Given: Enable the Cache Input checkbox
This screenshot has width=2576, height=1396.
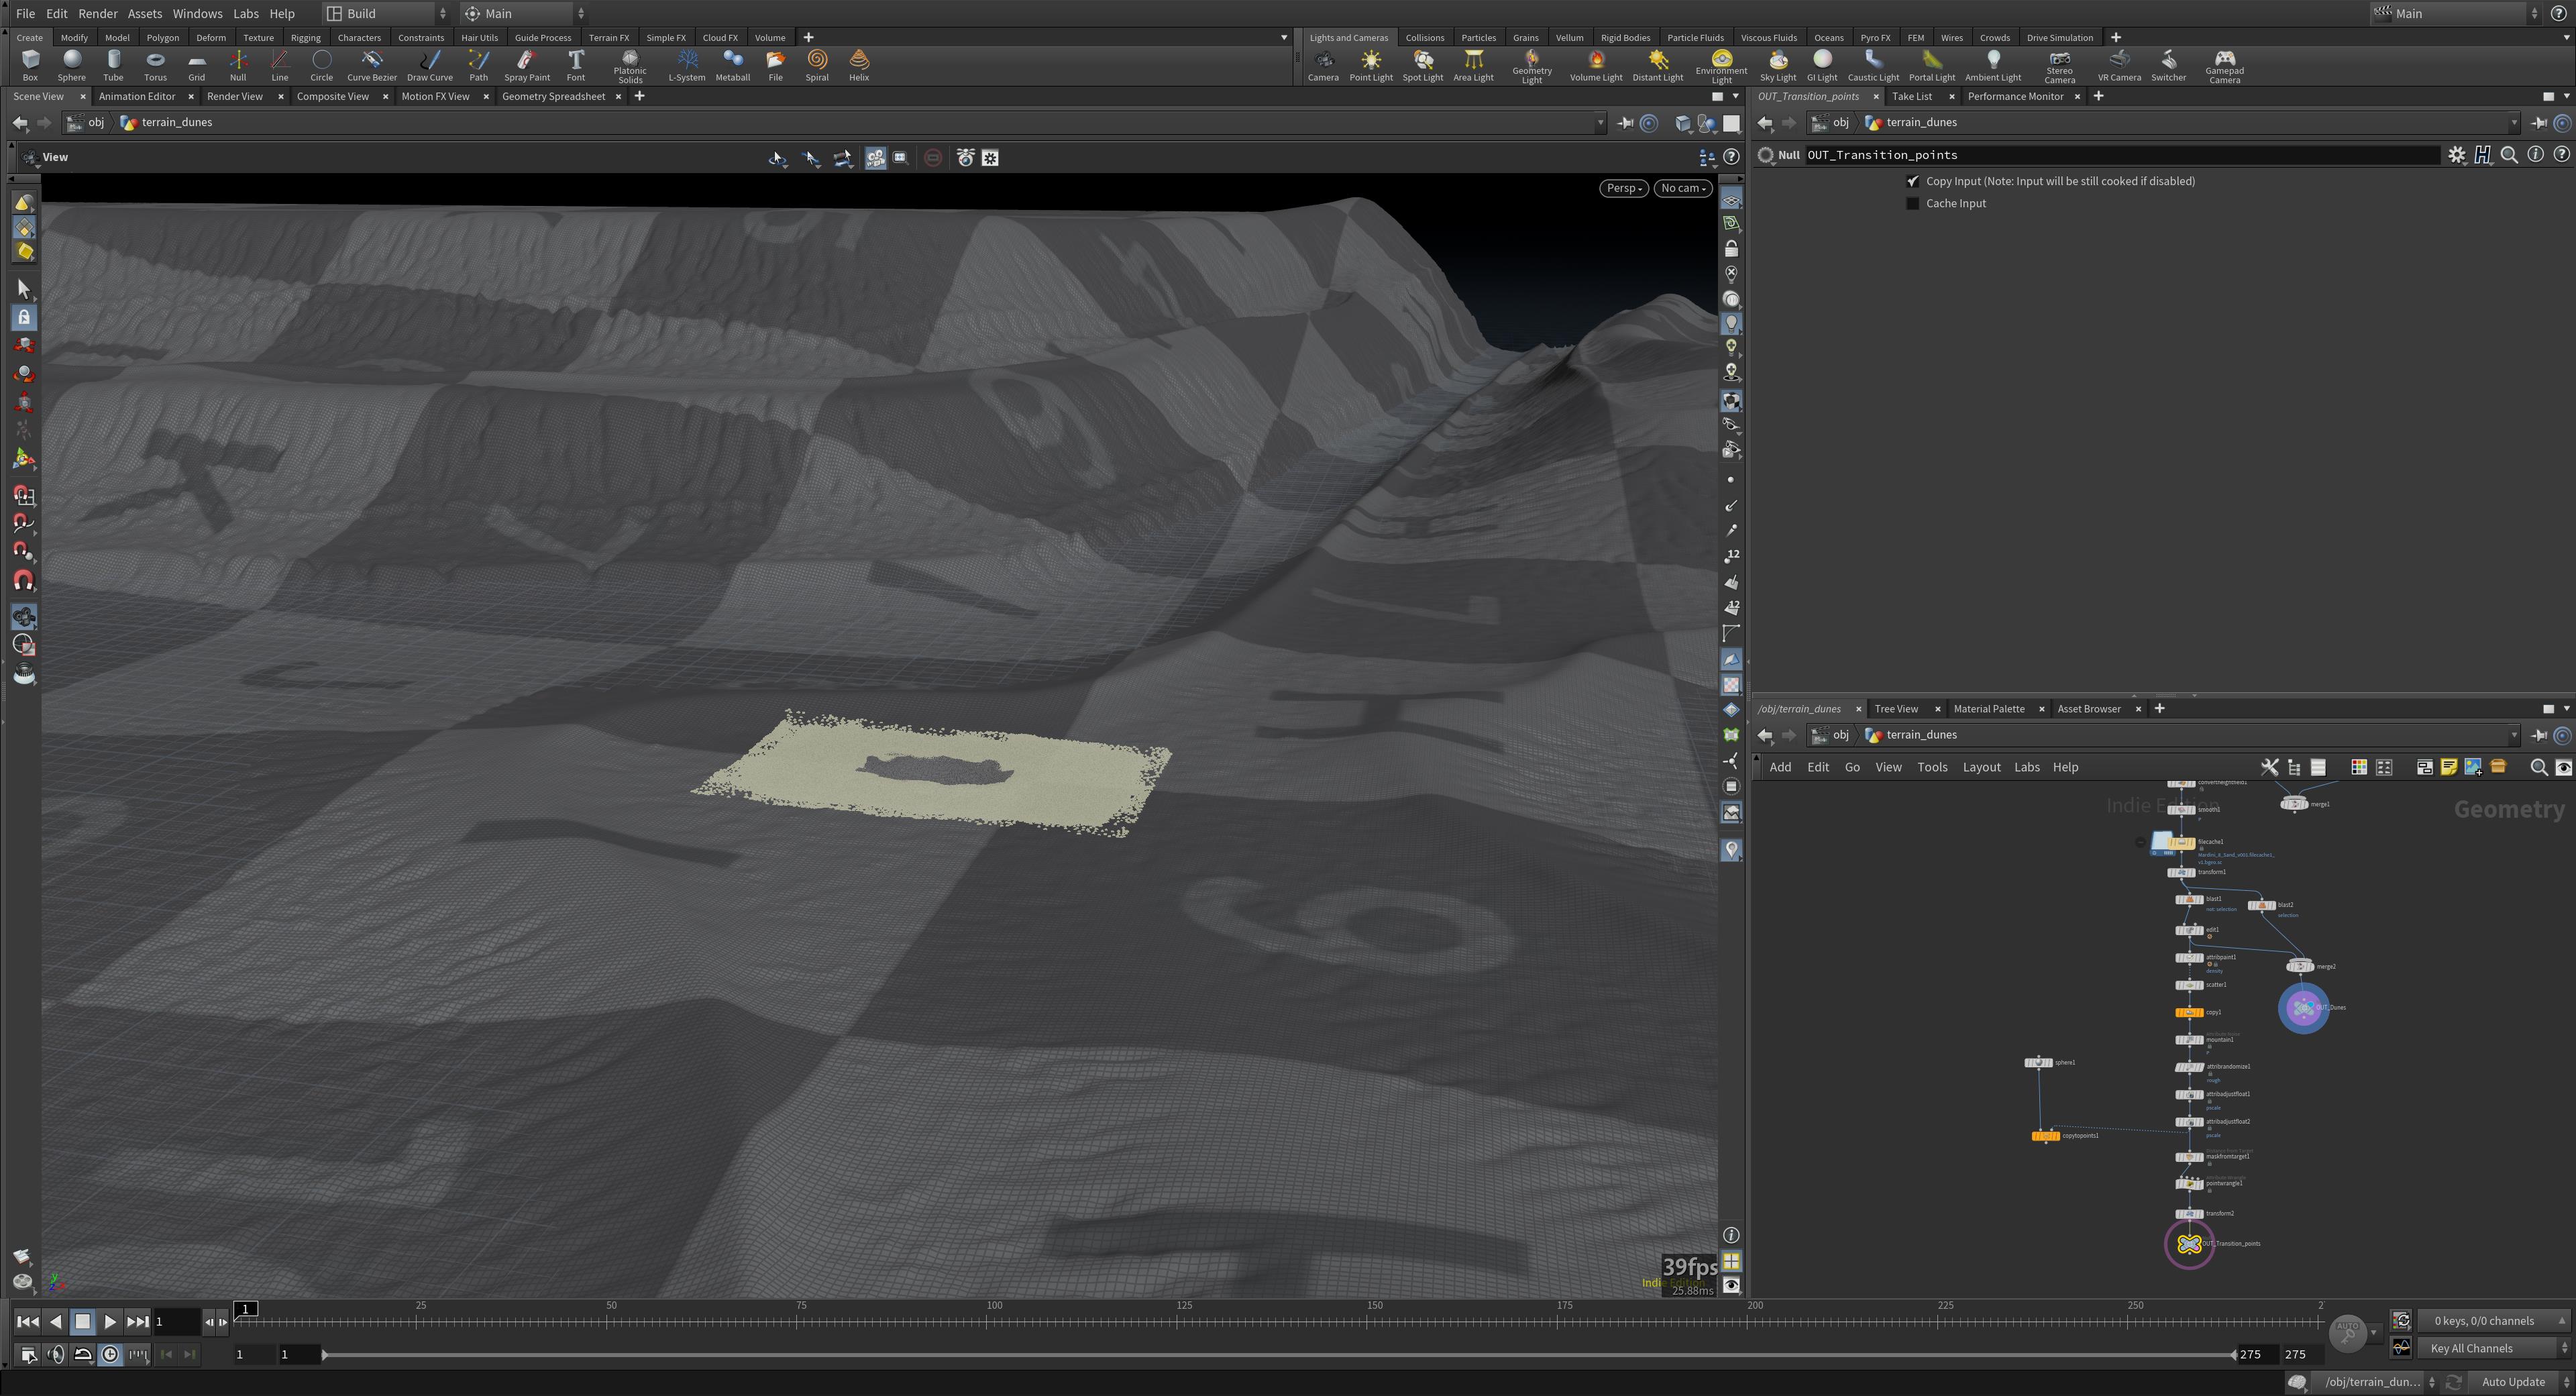Looking at the screenshot, I should pos(1913,203).
